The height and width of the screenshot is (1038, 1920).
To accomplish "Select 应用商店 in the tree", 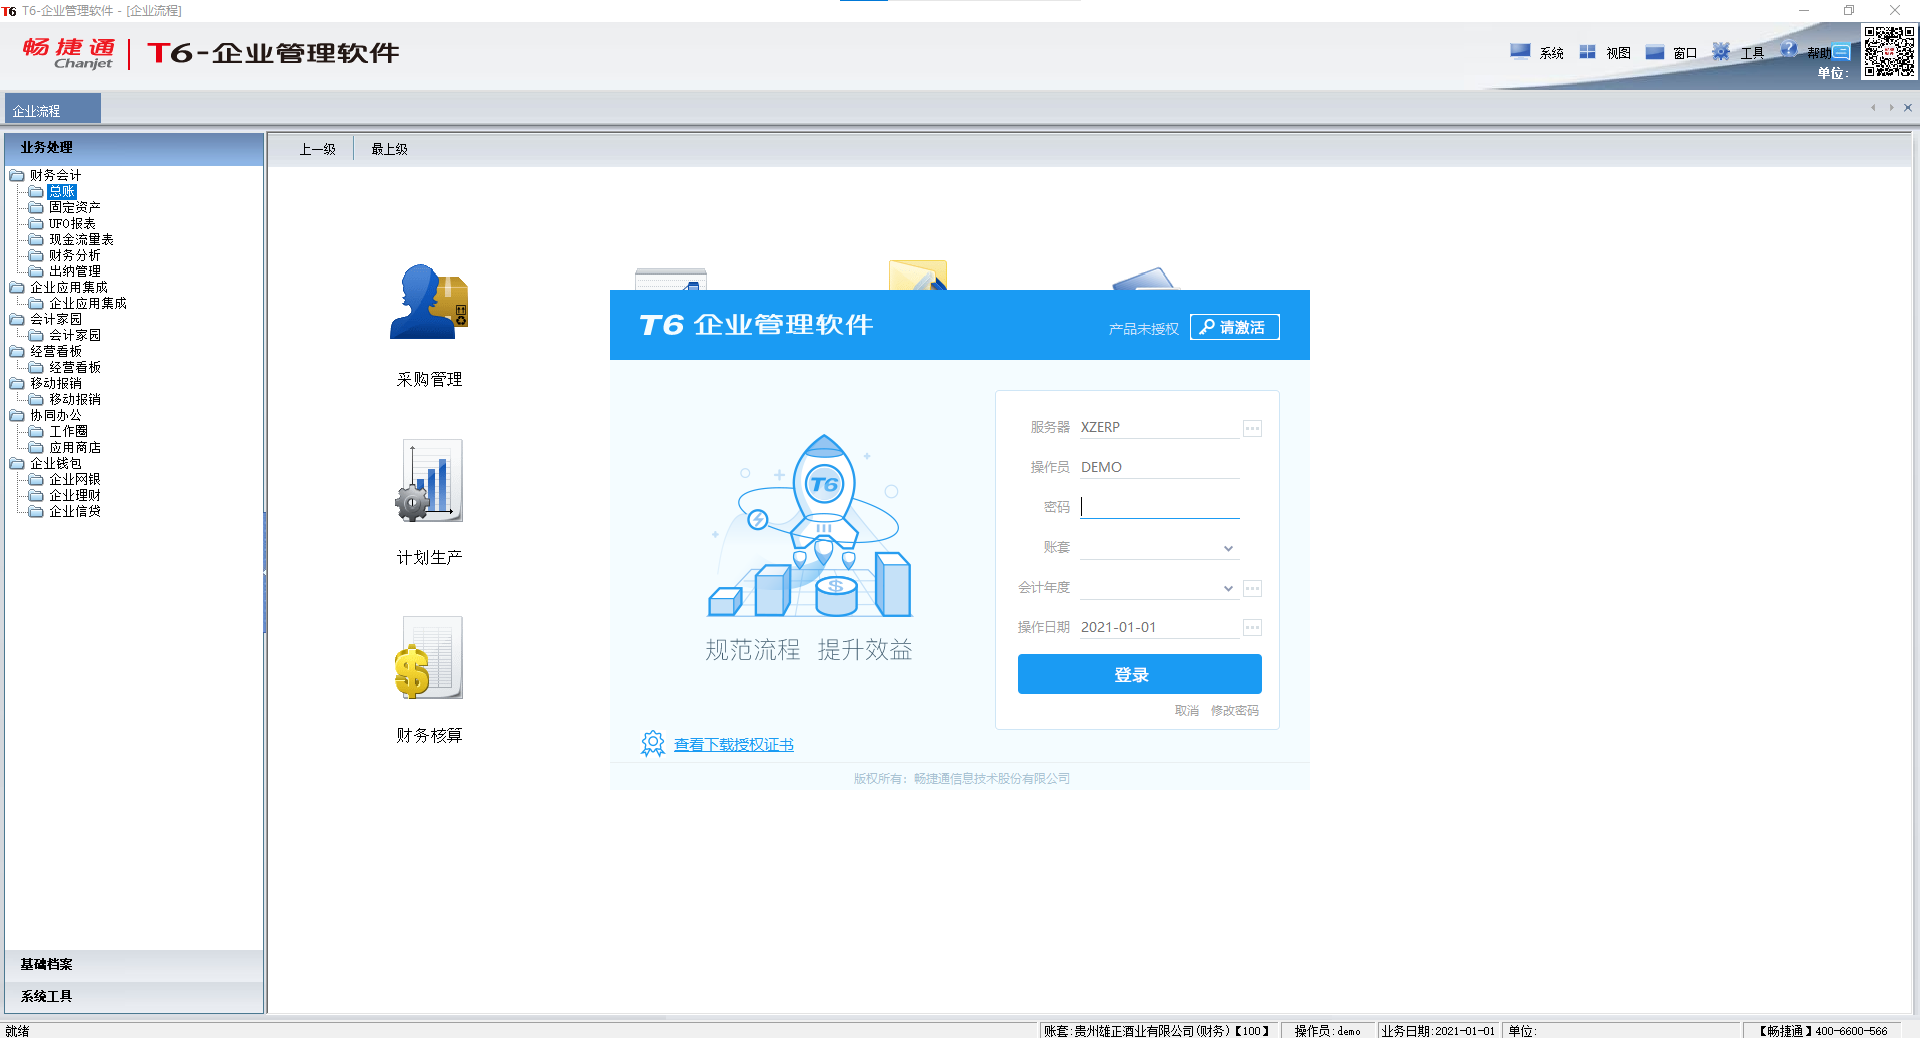I will pos(75,447).
